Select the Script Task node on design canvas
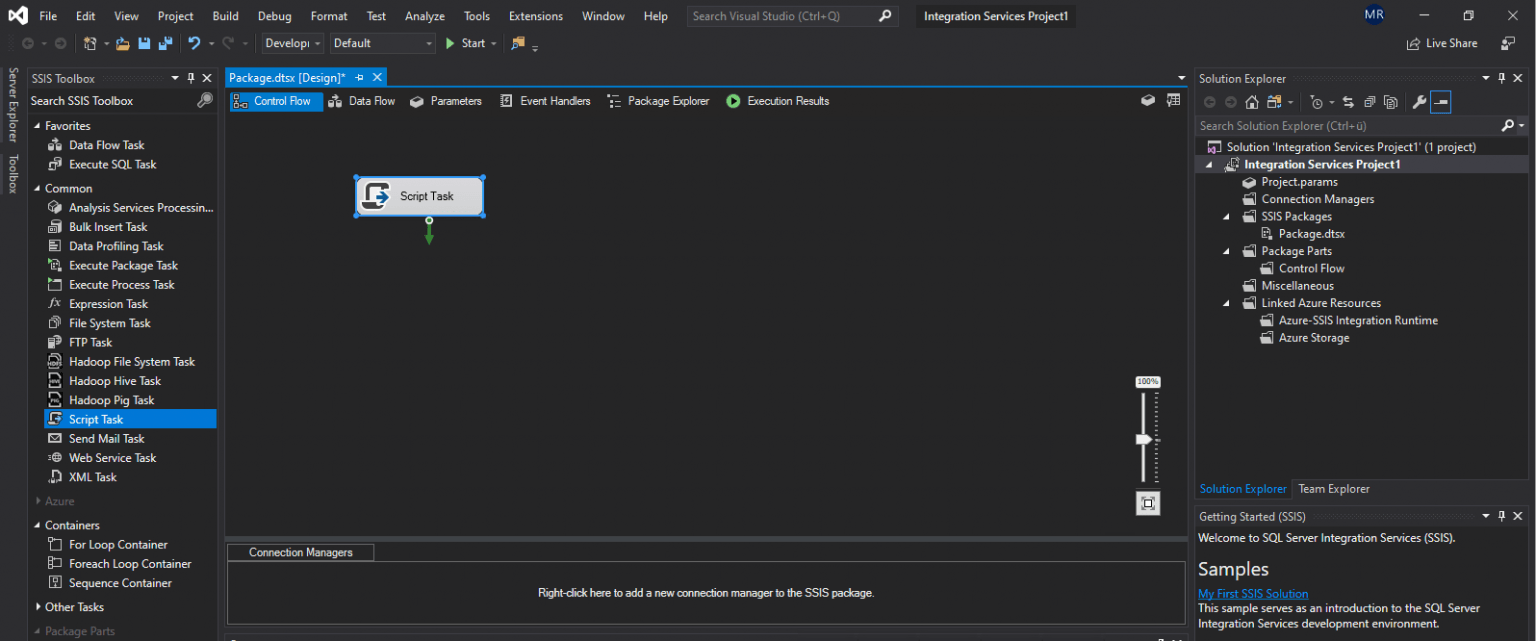This screenshot has width=1536, height=641. pos(420,196)
